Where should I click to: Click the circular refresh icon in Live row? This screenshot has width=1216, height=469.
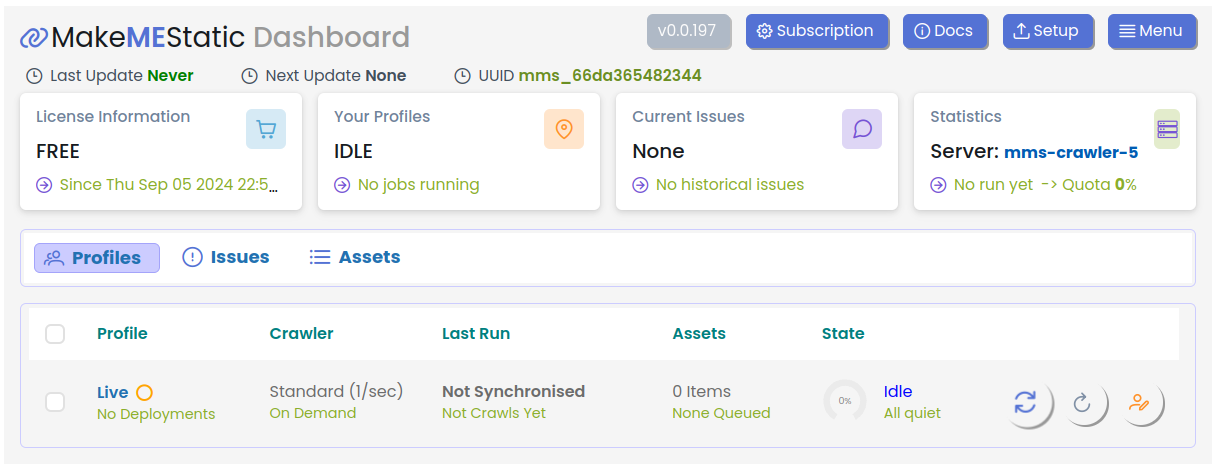(1082, 403)
